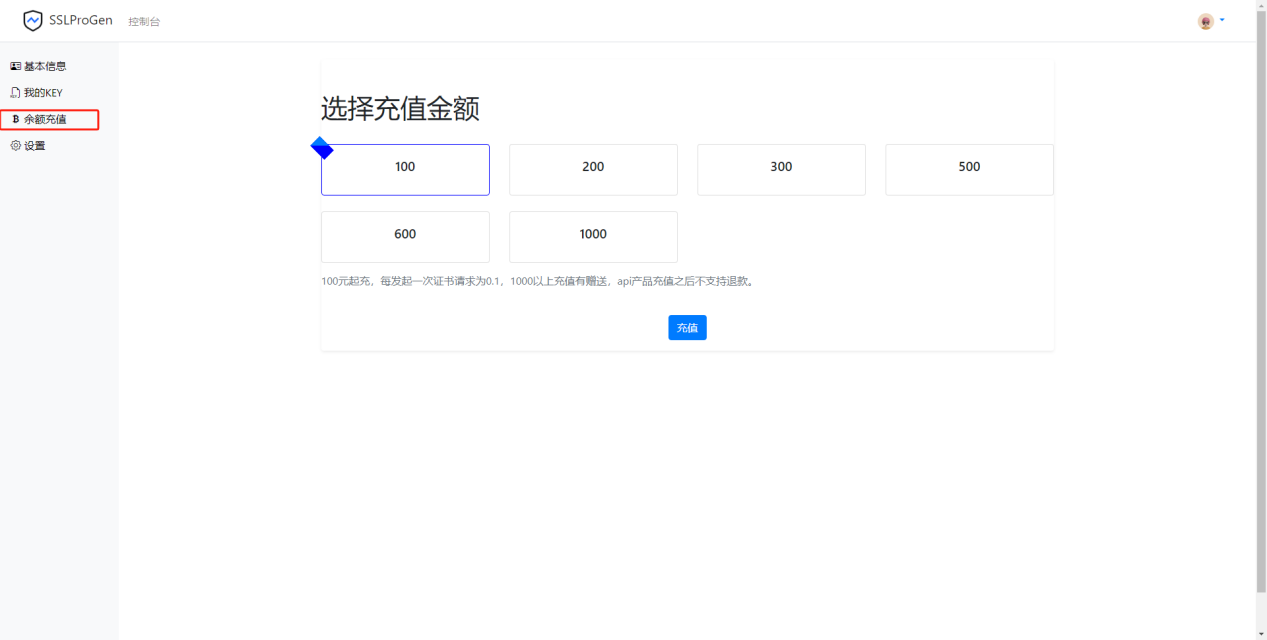This screenshot has width=1267, height=640.
Task: Select the 1000 recharge amount card
Action: [x=593, y=236]
